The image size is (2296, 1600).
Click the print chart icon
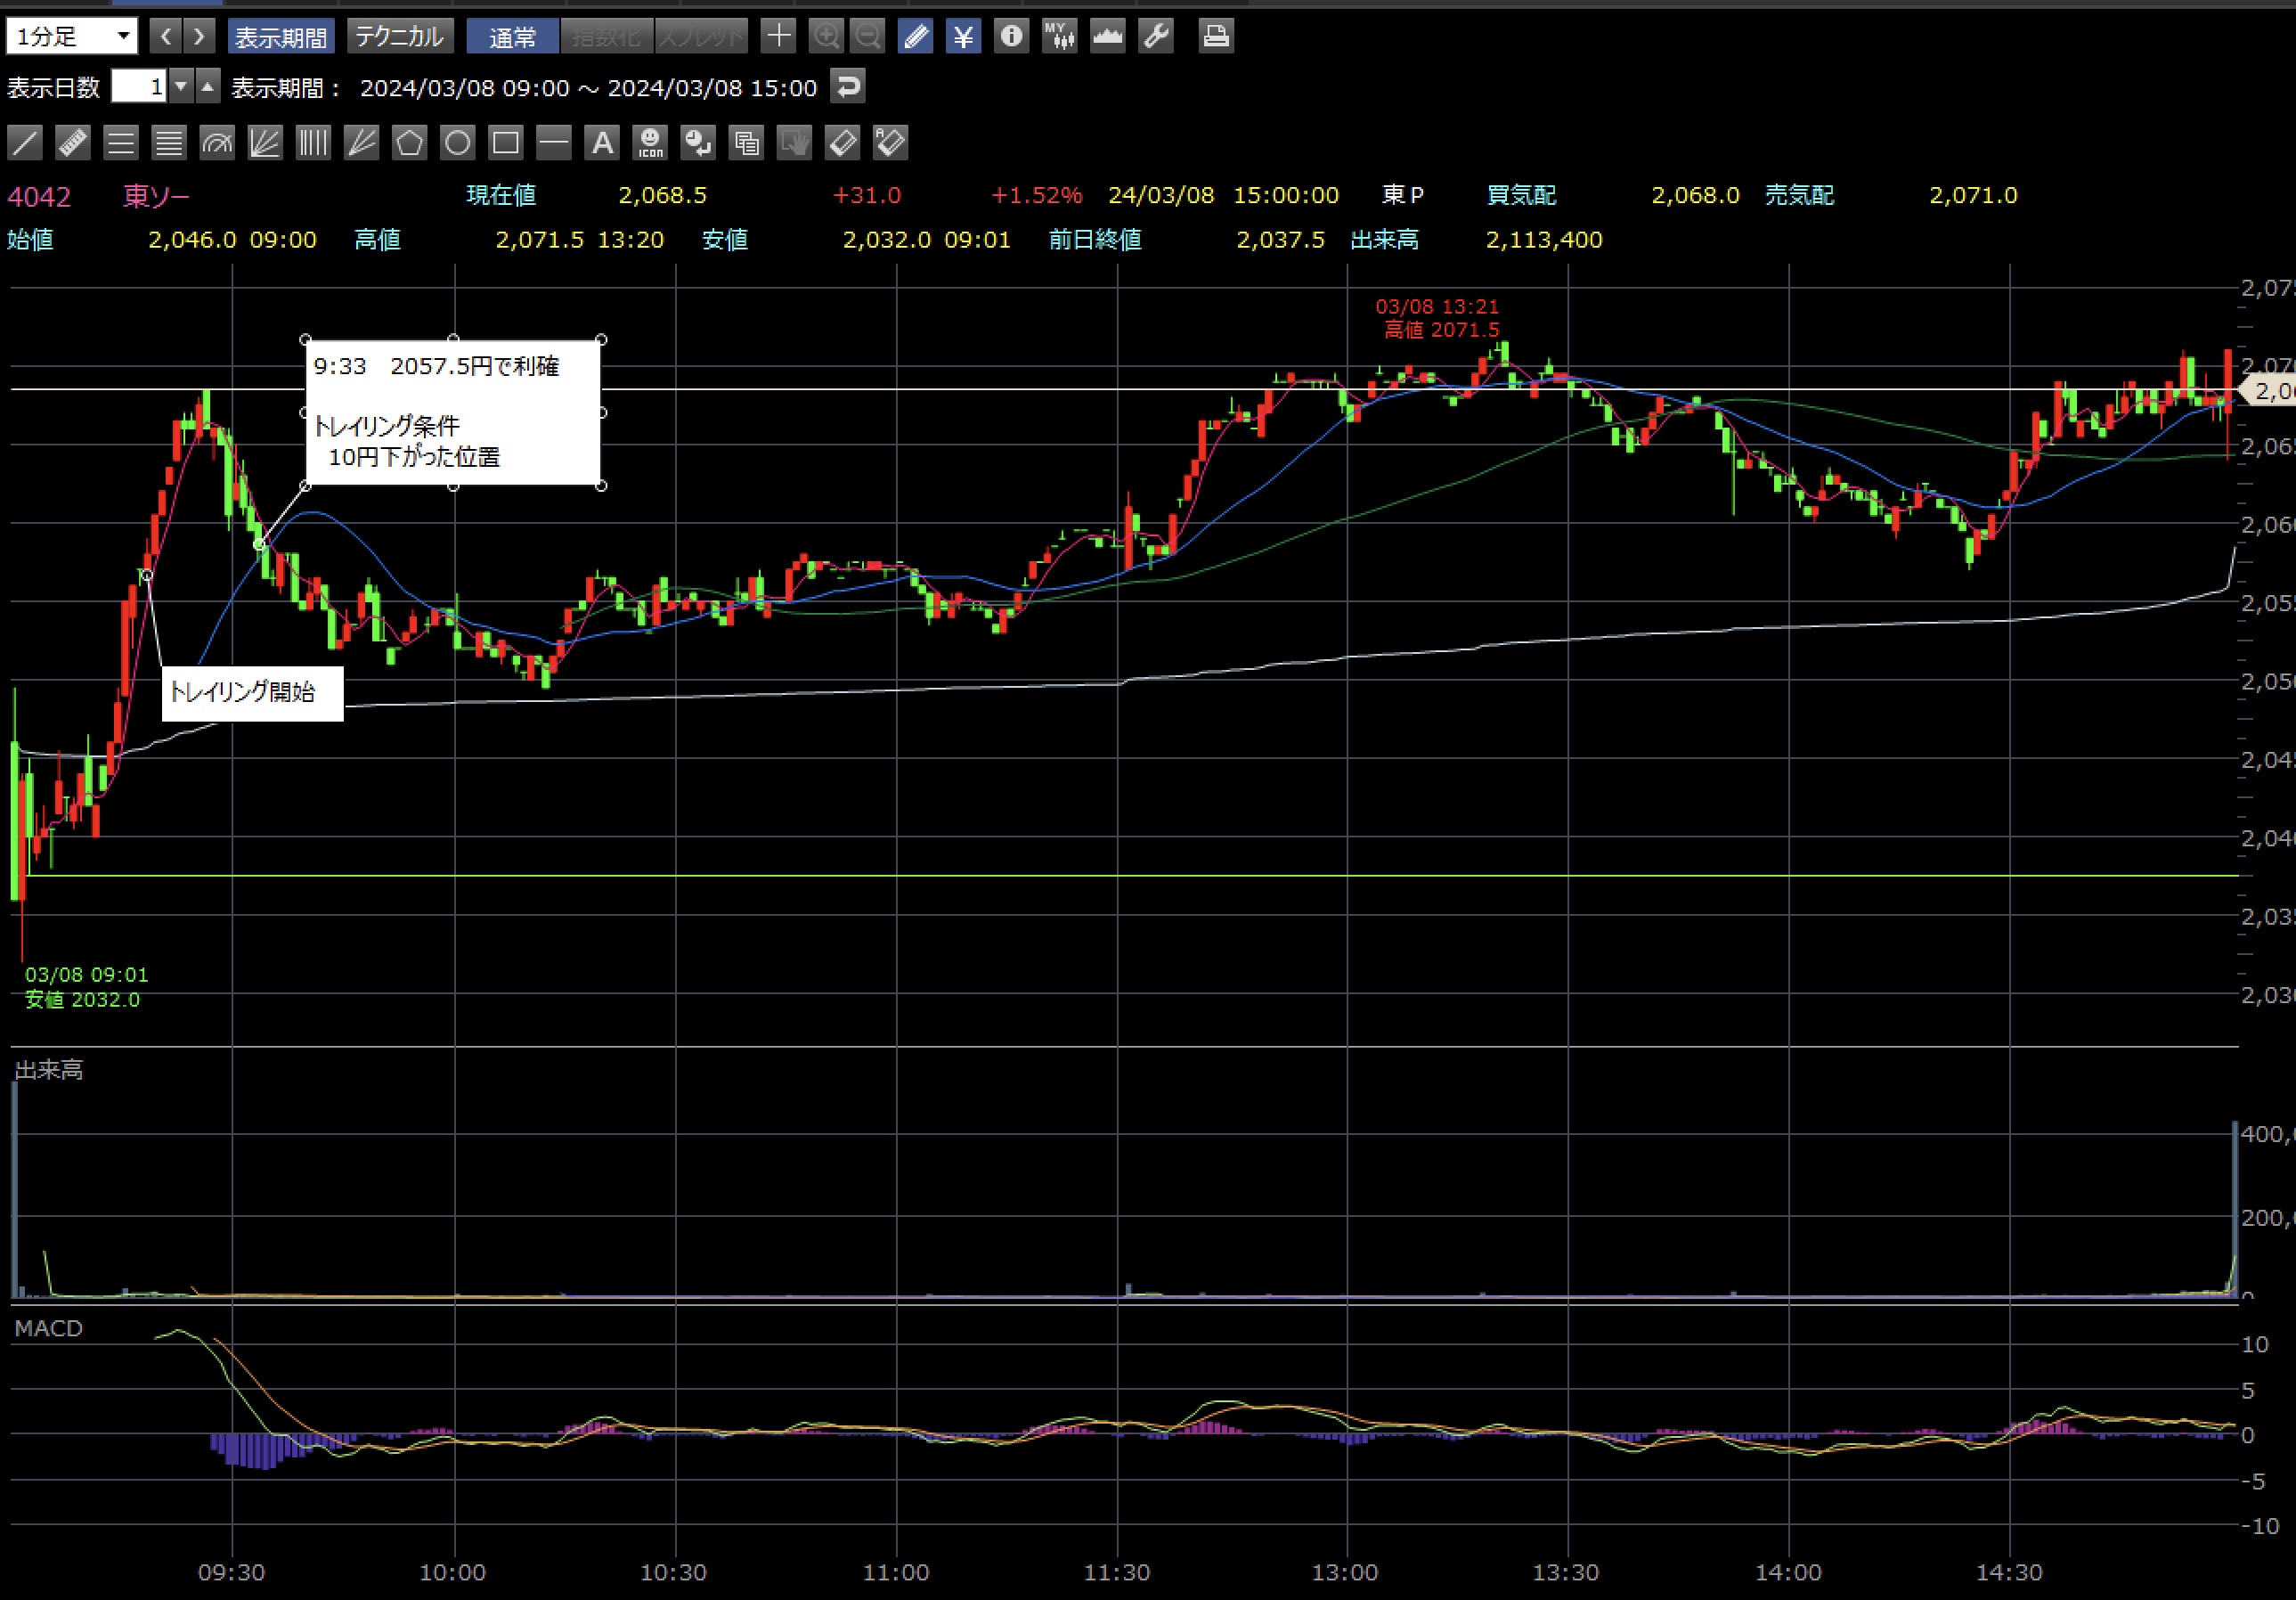click(x=1215, y=37)
